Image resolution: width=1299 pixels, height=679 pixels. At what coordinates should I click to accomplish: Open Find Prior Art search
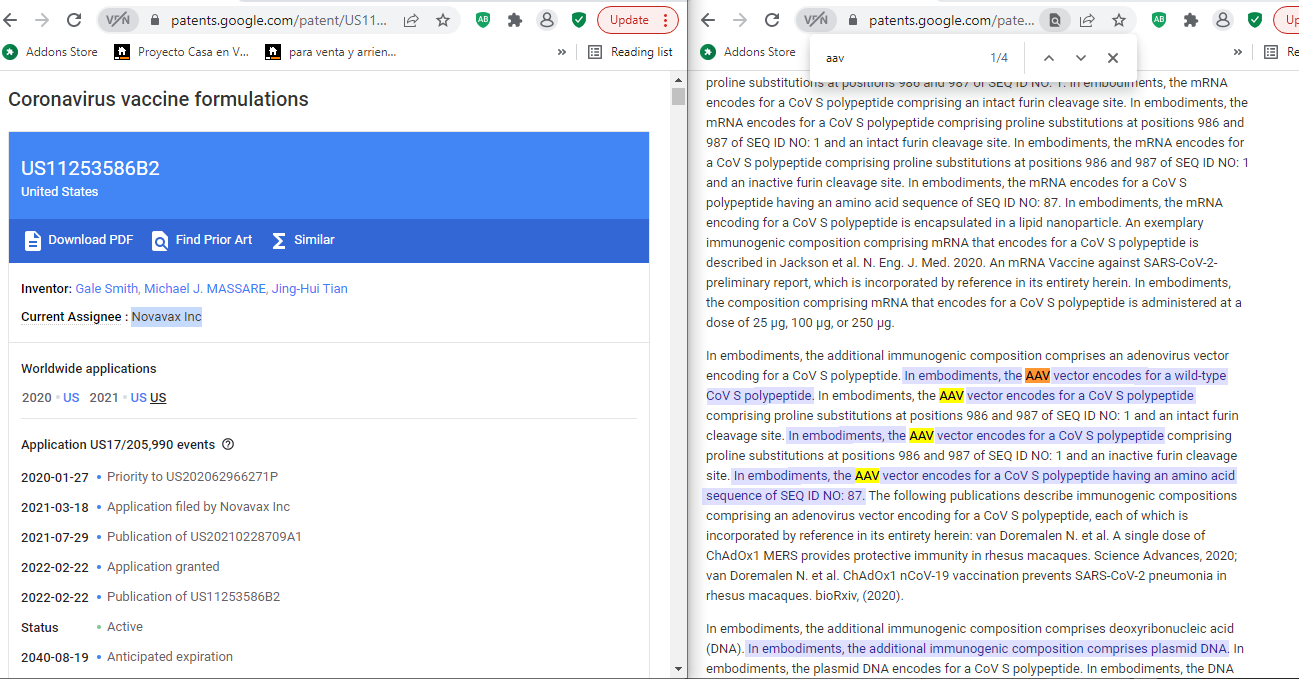pyautogui.click(x=160, y=240)
